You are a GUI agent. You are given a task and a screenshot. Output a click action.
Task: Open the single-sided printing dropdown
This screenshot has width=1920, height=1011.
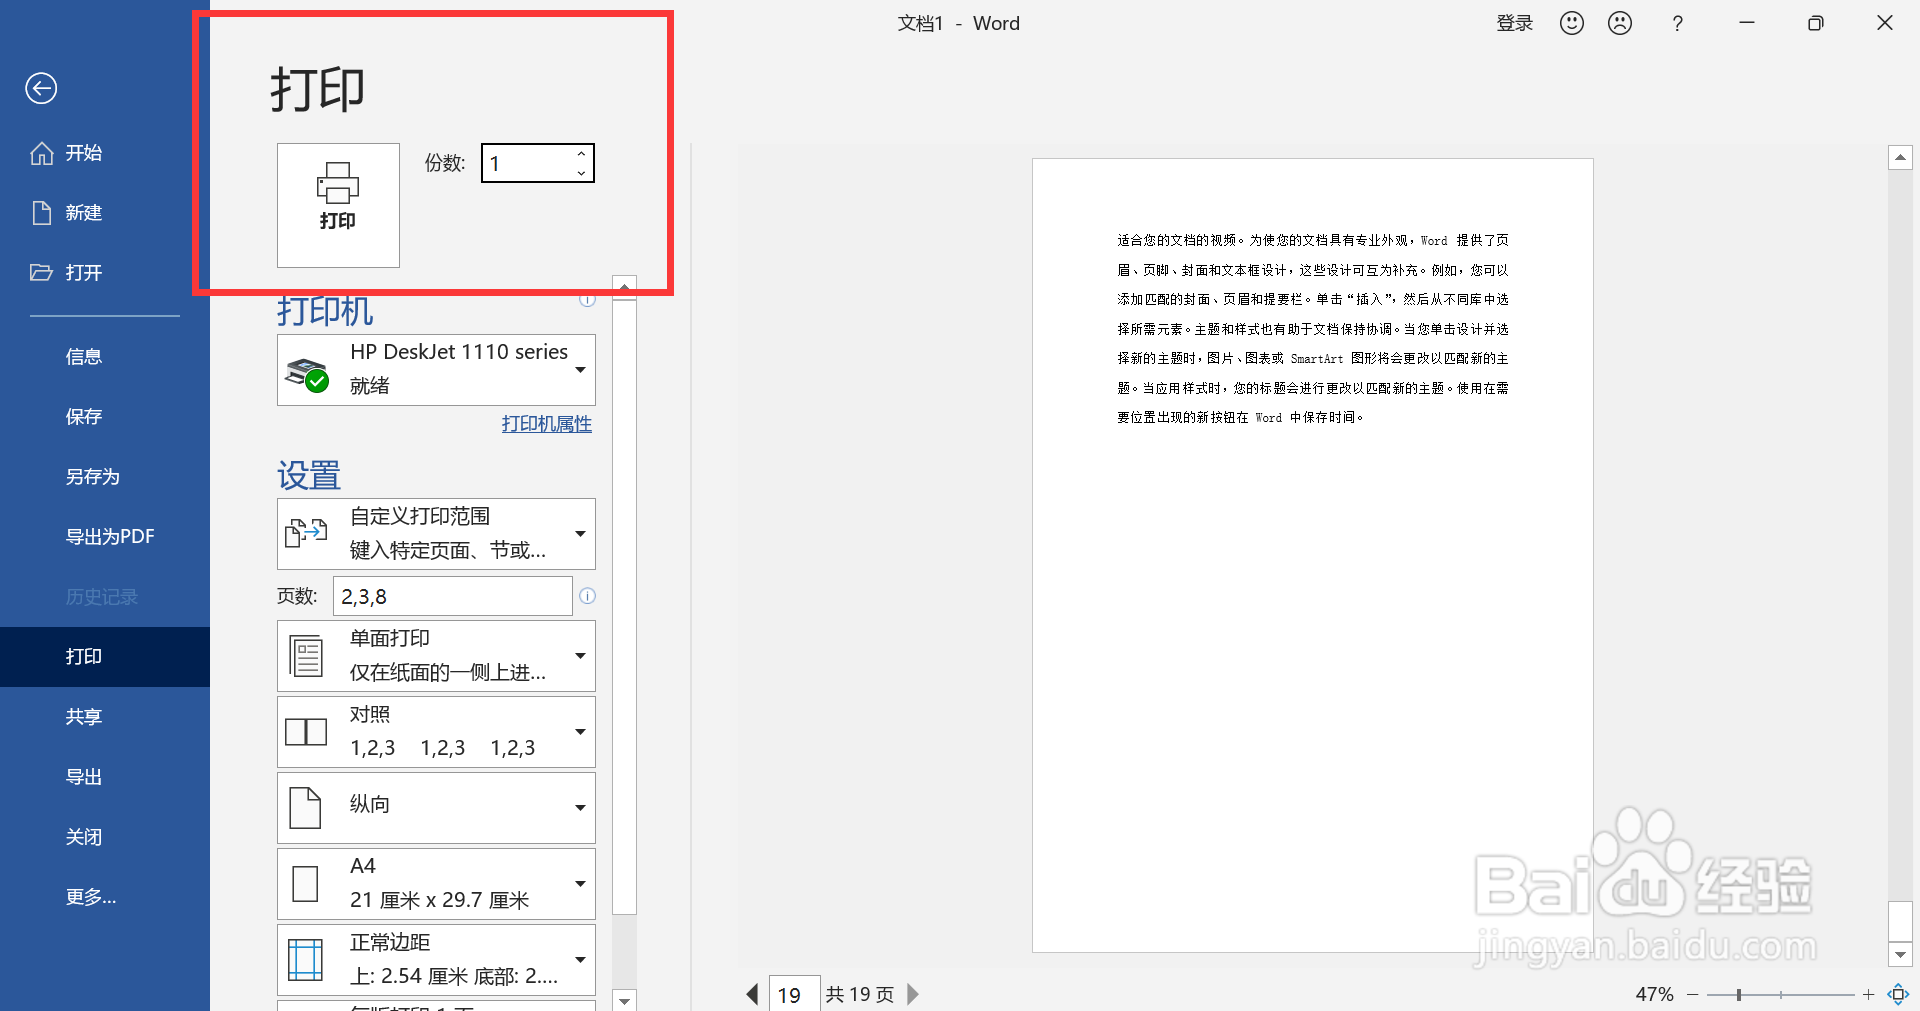(436, 655)
